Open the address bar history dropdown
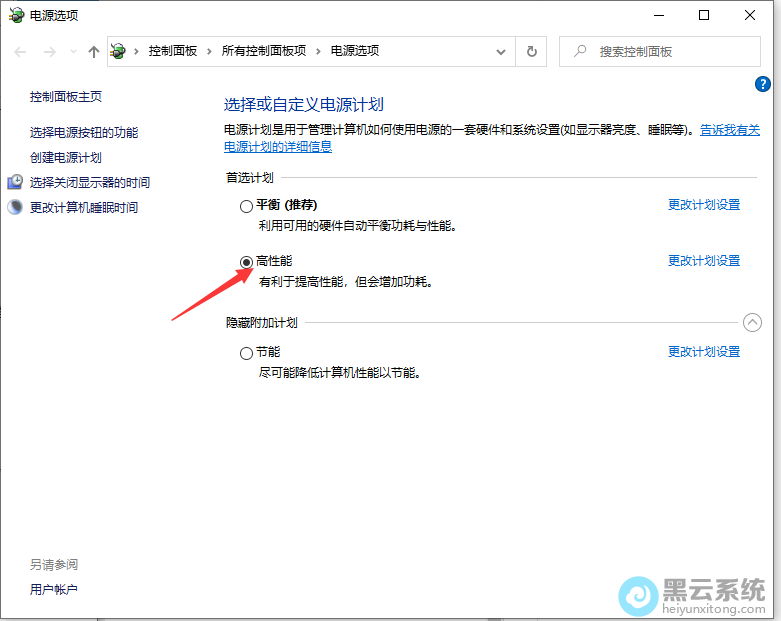This screenshot has height=621, width=781. 502,51
